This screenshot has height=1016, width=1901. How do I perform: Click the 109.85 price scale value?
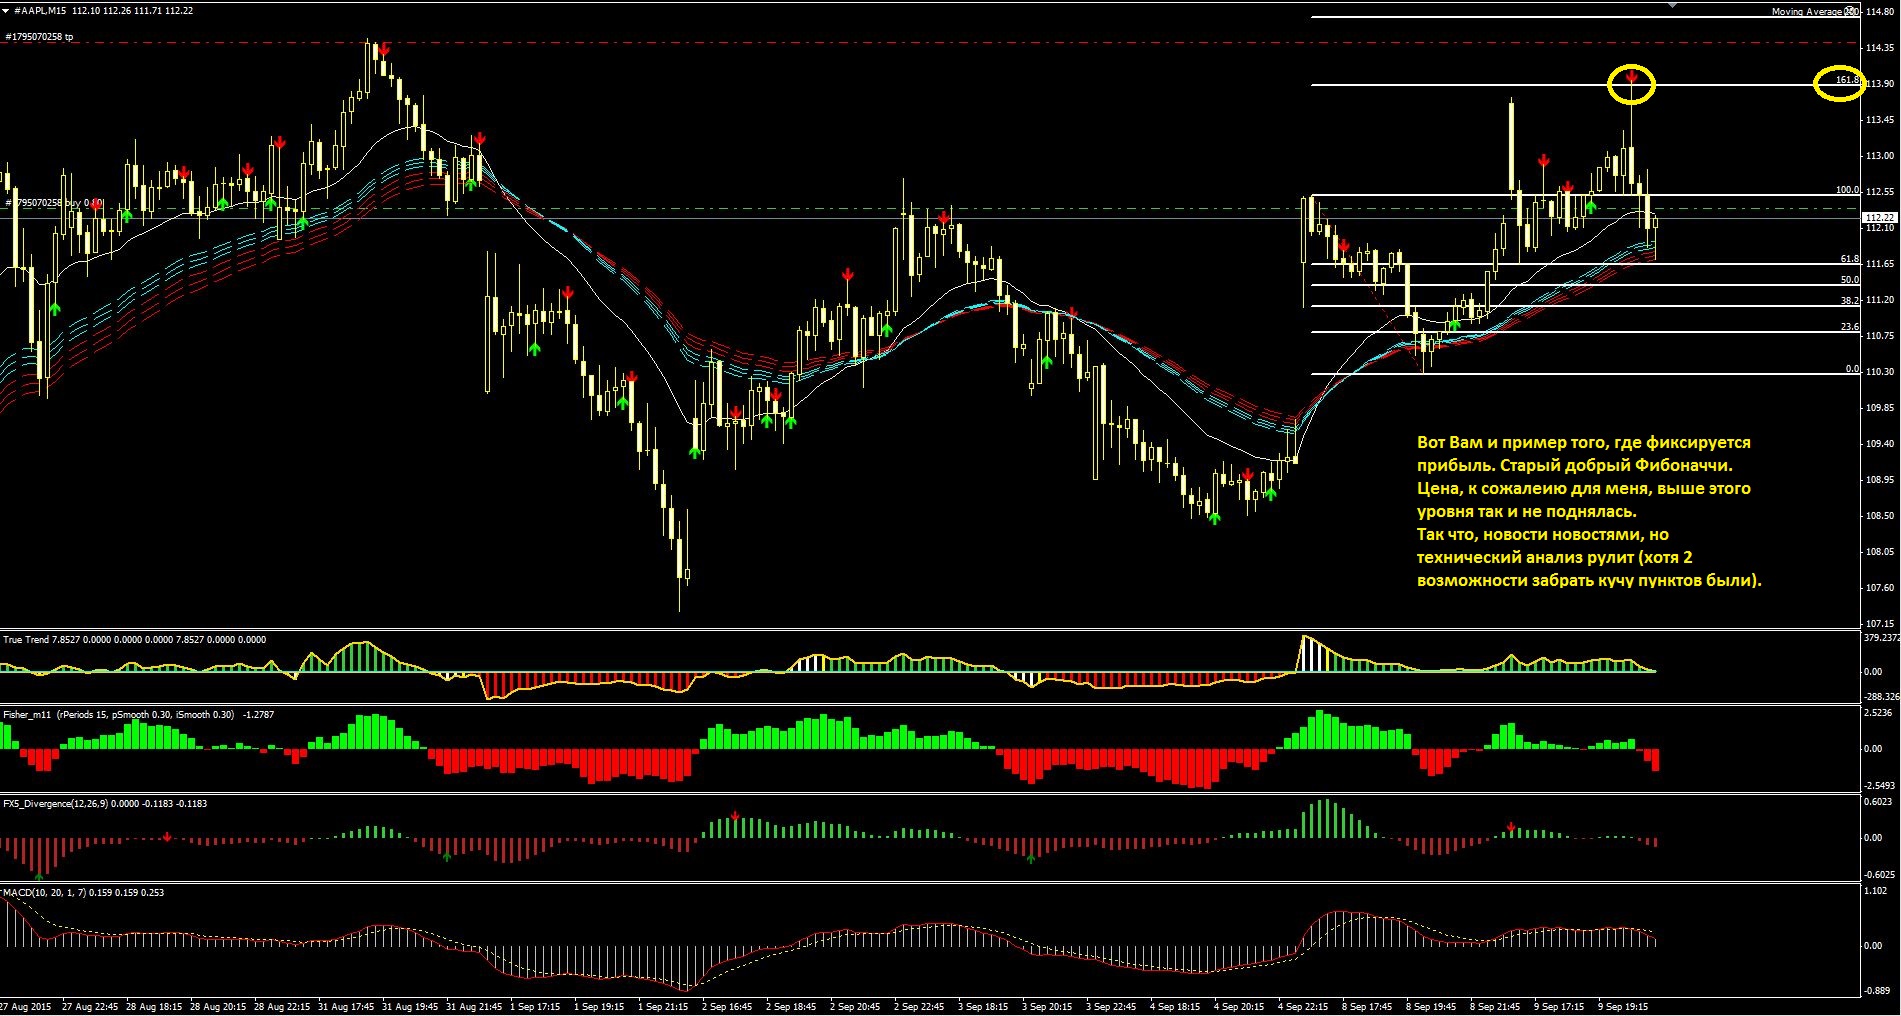click(1879, 408)
